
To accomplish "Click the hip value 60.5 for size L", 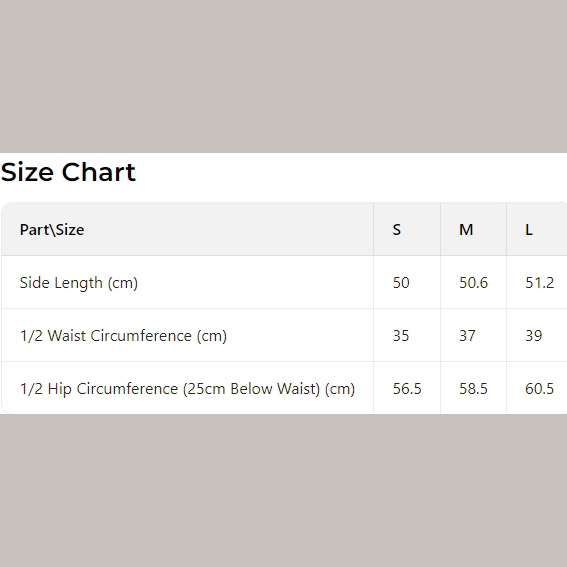I will click(540, 389).
